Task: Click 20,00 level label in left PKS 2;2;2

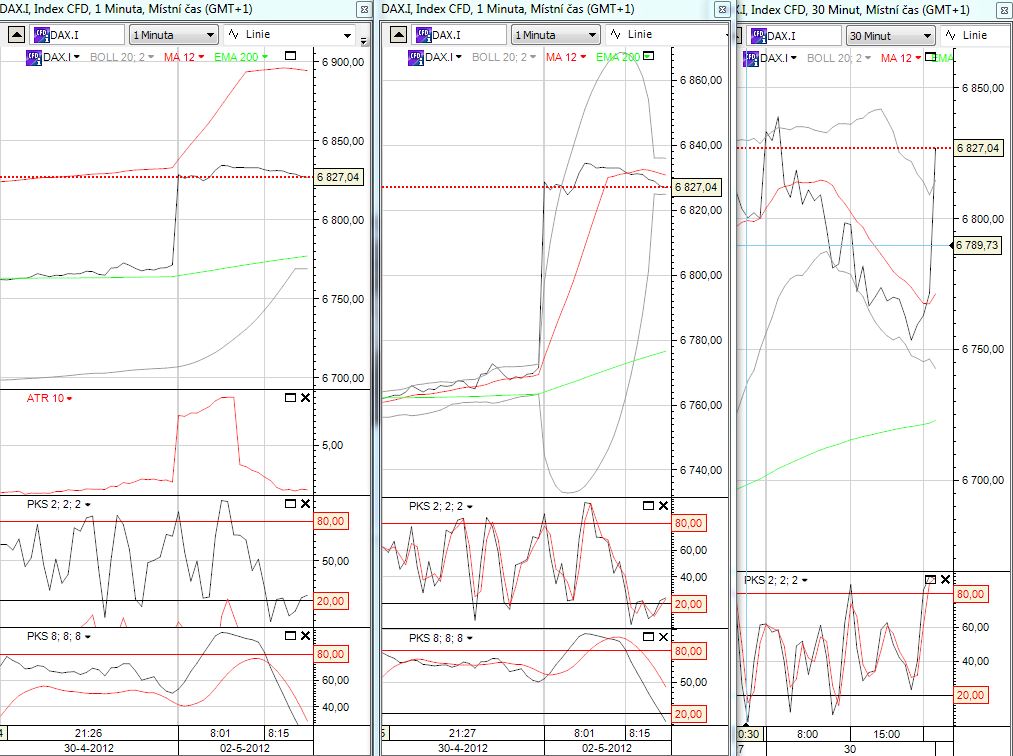Action: 331,601
